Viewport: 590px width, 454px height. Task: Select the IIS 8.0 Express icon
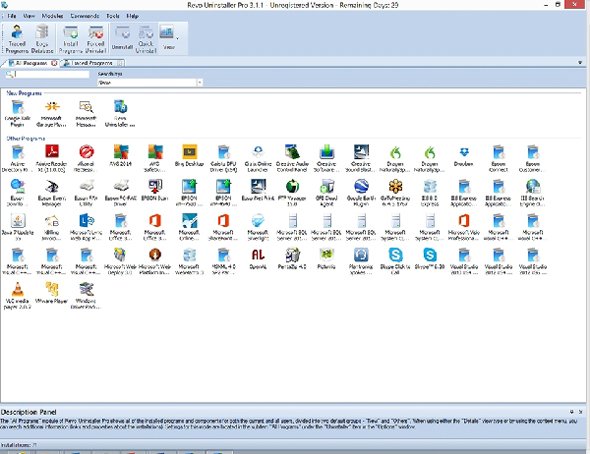tap(429, 193)
